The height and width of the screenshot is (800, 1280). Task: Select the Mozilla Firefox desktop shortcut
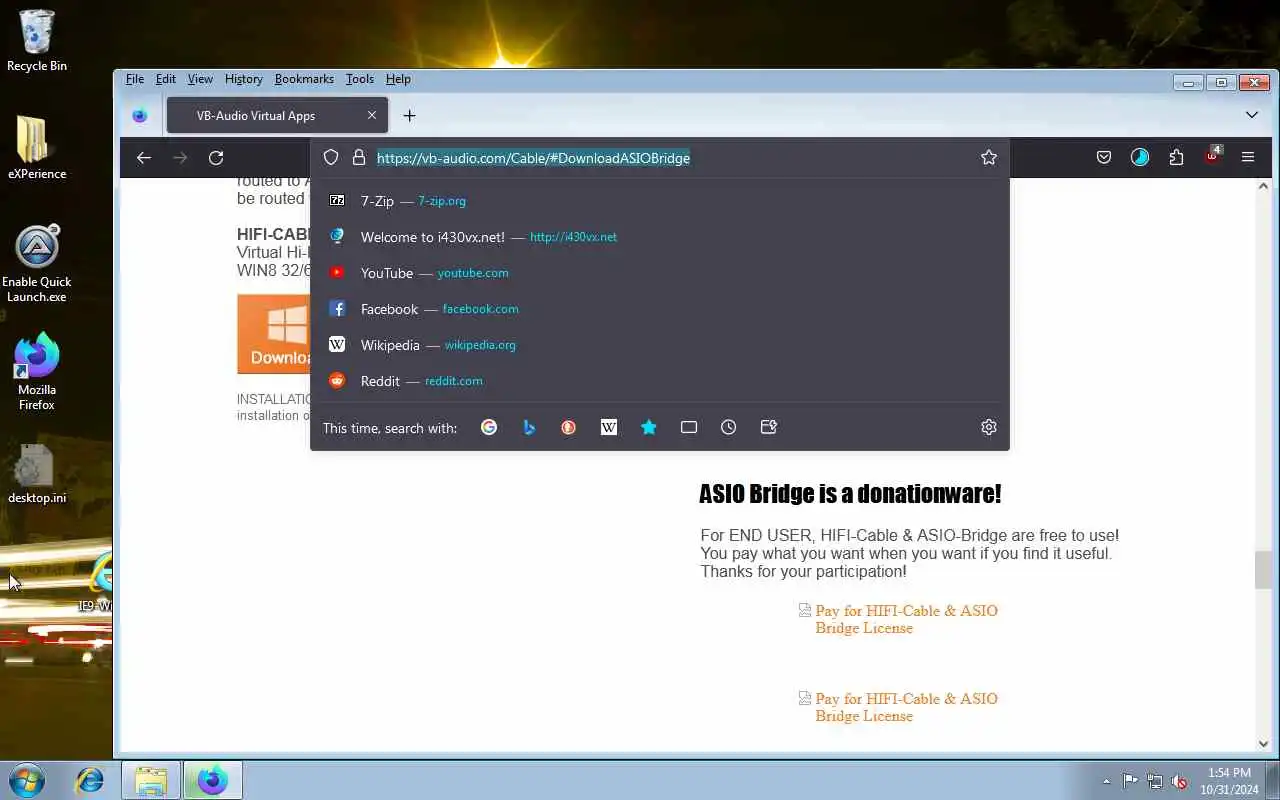(37, 372)
